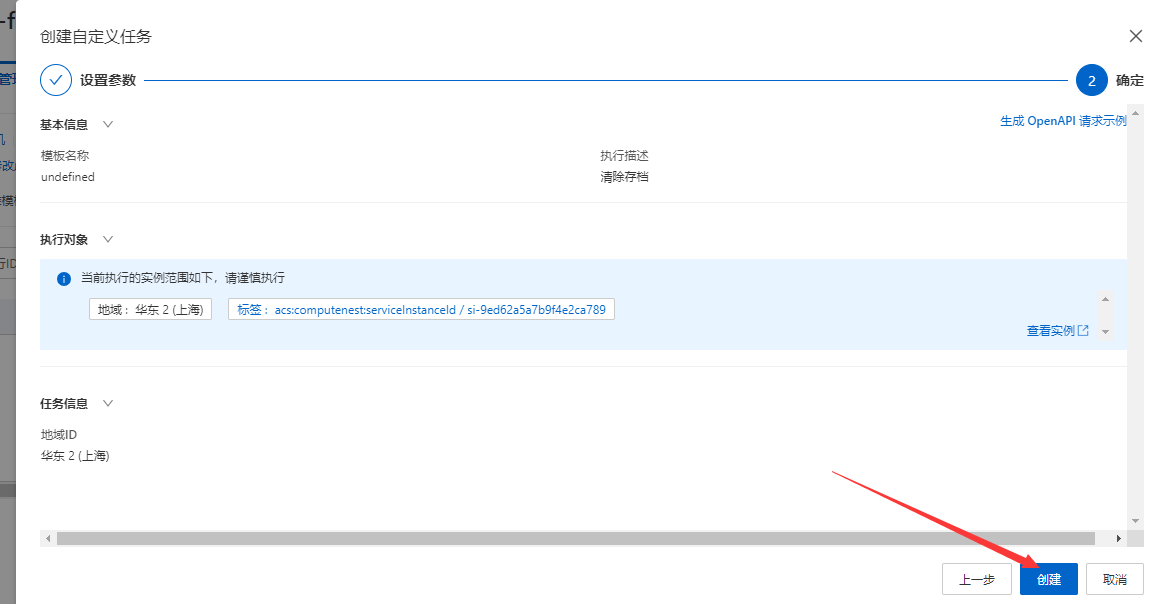
Task: Click the 执行对象 section heading
Action: (64, 239)
